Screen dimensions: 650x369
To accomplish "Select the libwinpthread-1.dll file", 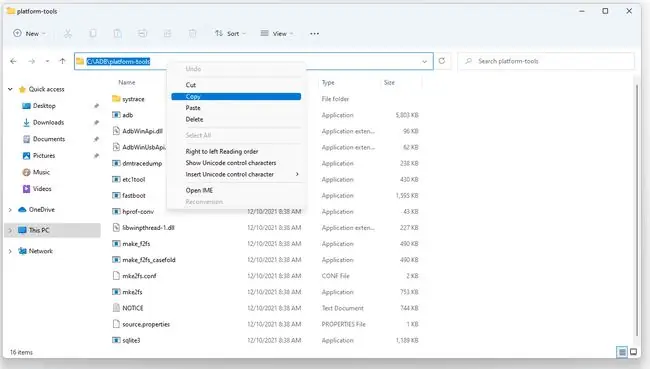I will click(148, 228).
